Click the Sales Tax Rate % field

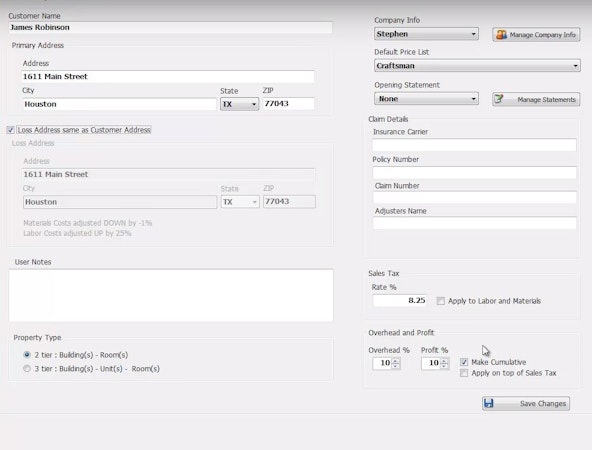(x=400, y=301)
